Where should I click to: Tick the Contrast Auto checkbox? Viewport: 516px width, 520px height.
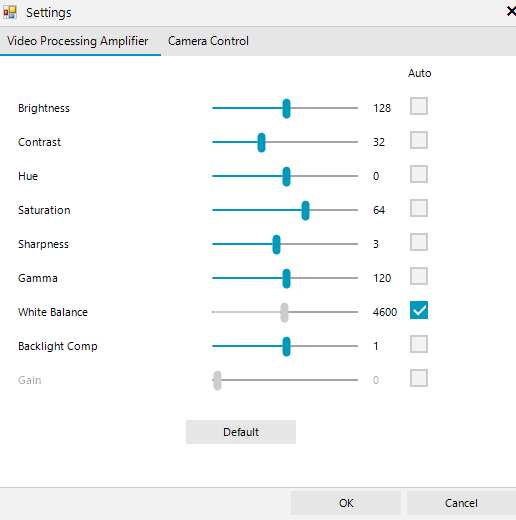tap(419, 140)
